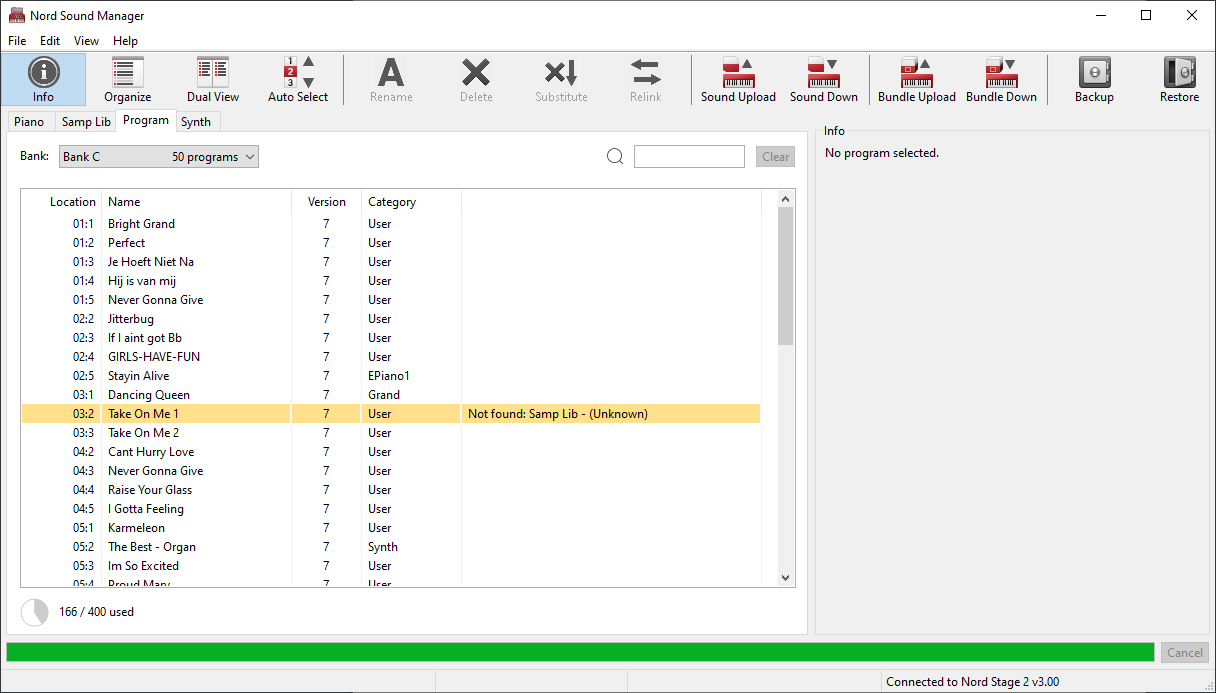The width and height of the screenshot is (1216, 693).
Task: Click EPiano1 category cell
Action: click(x=389, y=376)
